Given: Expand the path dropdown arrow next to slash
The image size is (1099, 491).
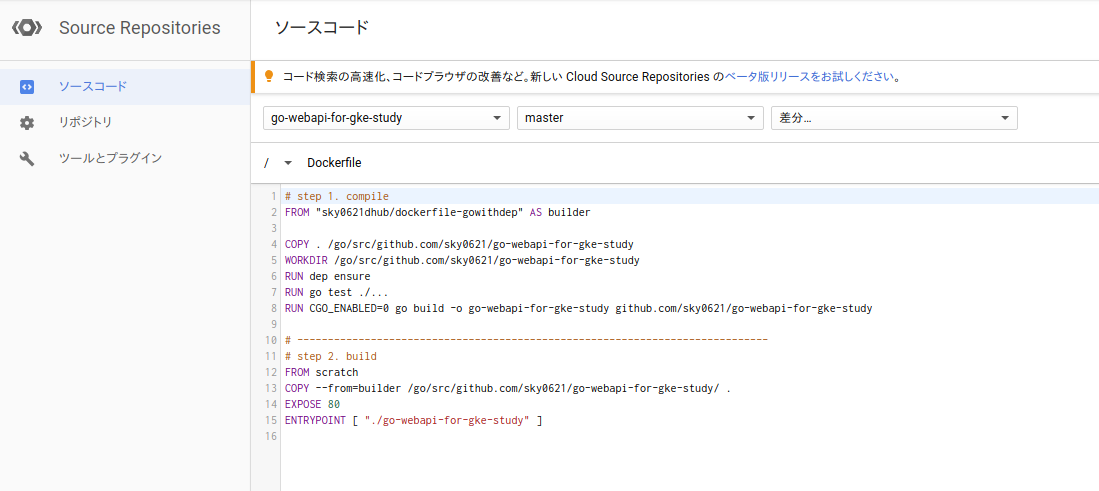Looking at the screenshot, I should [287, 163].
